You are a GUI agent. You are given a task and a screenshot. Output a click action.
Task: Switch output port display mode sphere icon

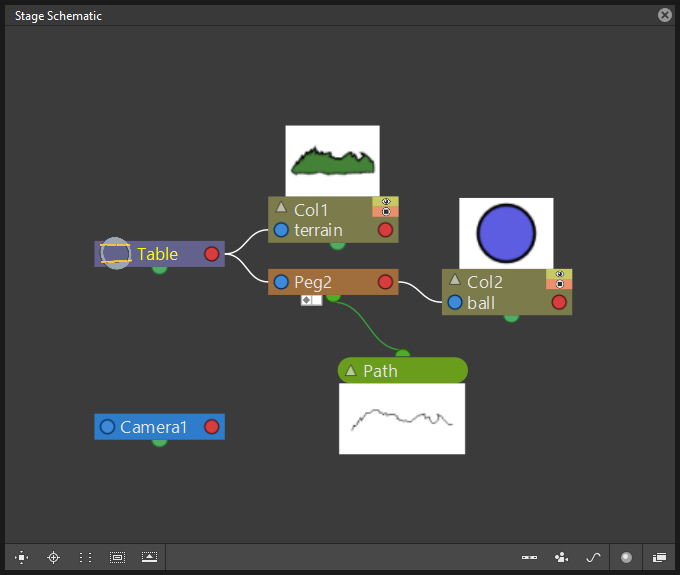tap(626, 557)
